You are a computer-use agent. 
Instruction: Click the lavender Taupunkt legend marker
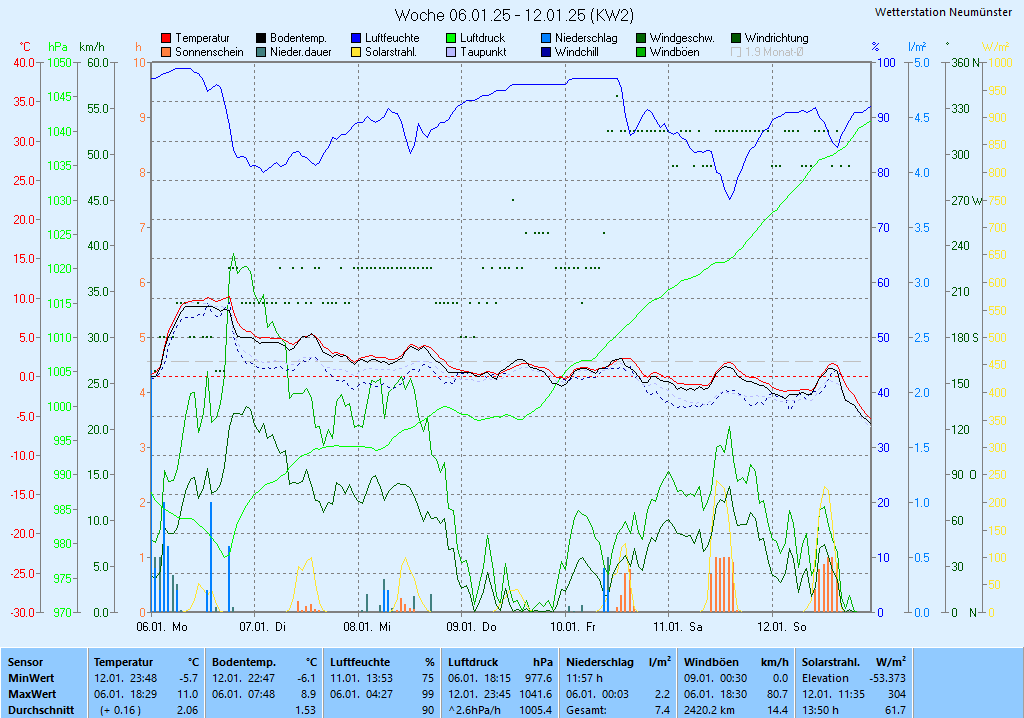pos(451,52)
